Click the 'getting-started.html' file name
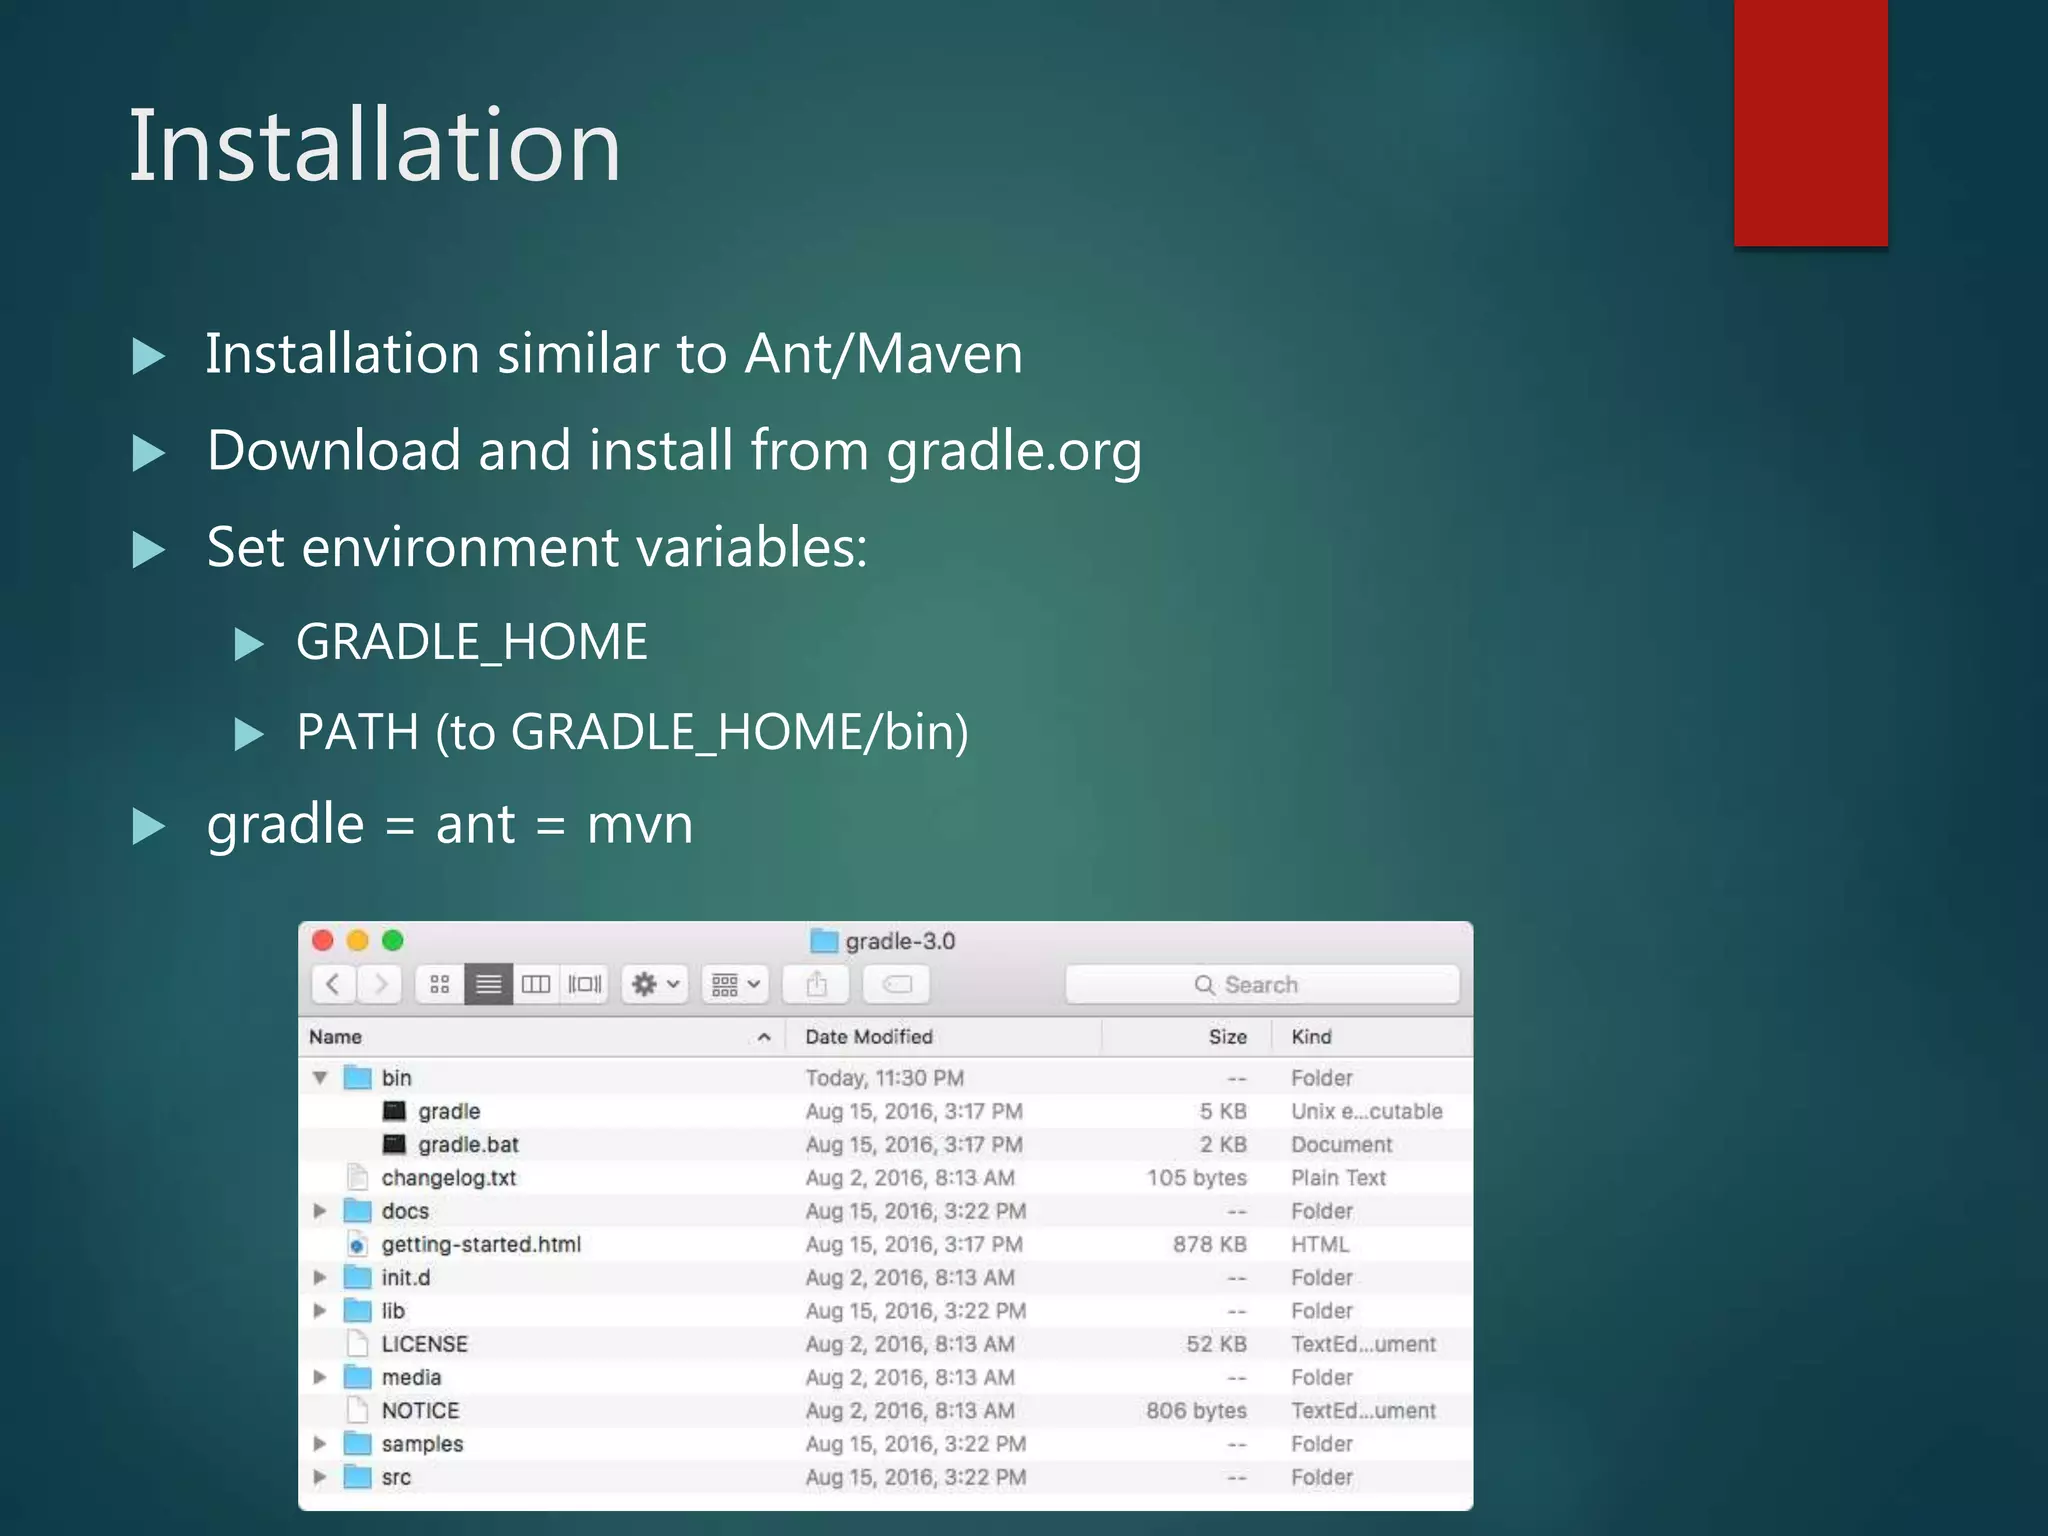This screenshot has height=1536, width=2048. click(481, 1245)
